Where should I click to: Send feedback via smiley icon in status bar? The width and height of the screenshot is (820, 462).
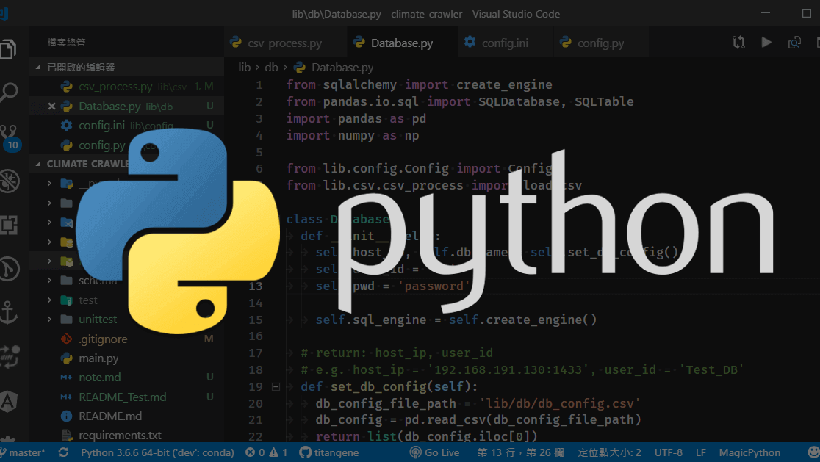click(x=813, y=452)
